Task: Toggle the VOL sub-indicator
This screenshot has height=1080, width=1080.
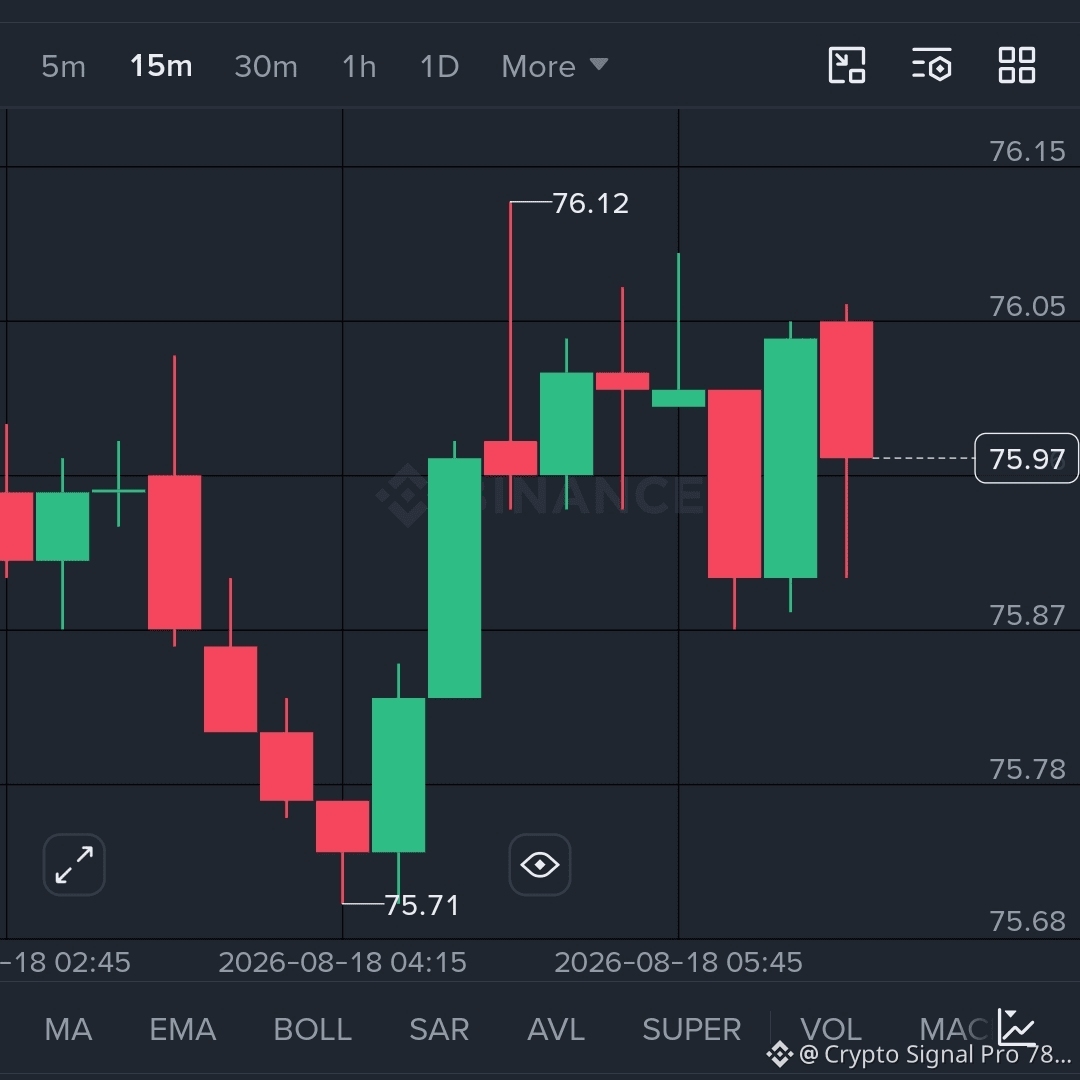Action: tap(831, 1030)
